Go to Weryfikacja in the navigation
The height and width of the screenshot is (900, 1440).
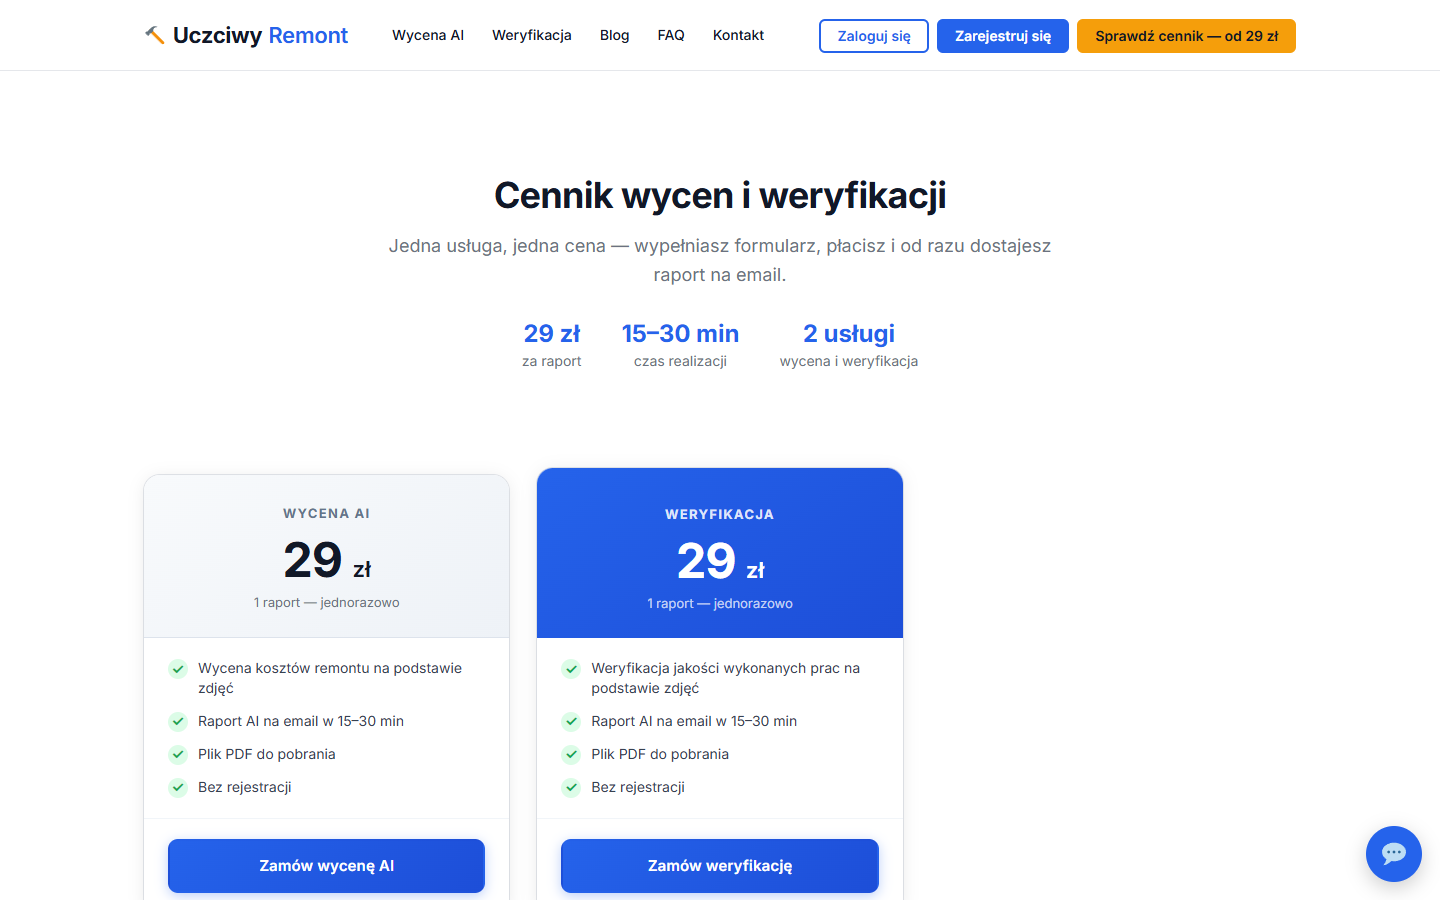532,35
